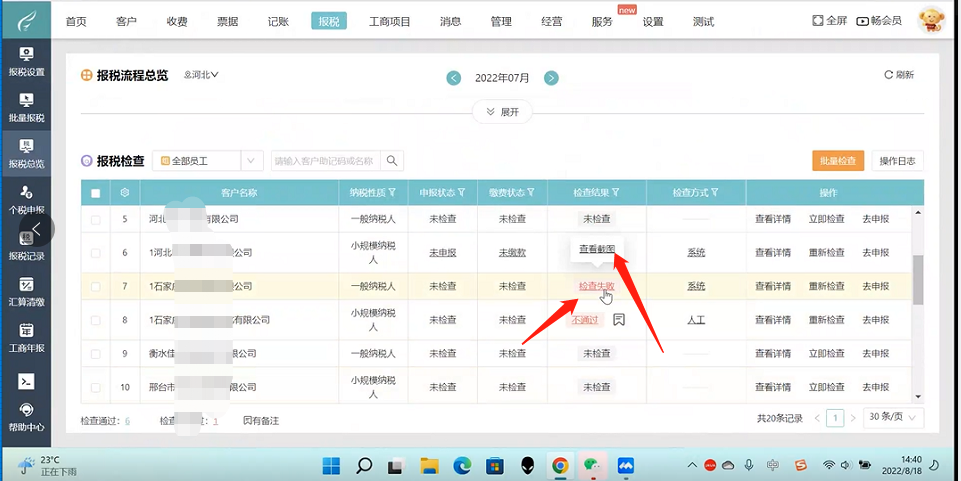Open 报税设置 in the left sidebar
Image resolution: width=961 pixels, height=481 pixels.
point(26,60)
